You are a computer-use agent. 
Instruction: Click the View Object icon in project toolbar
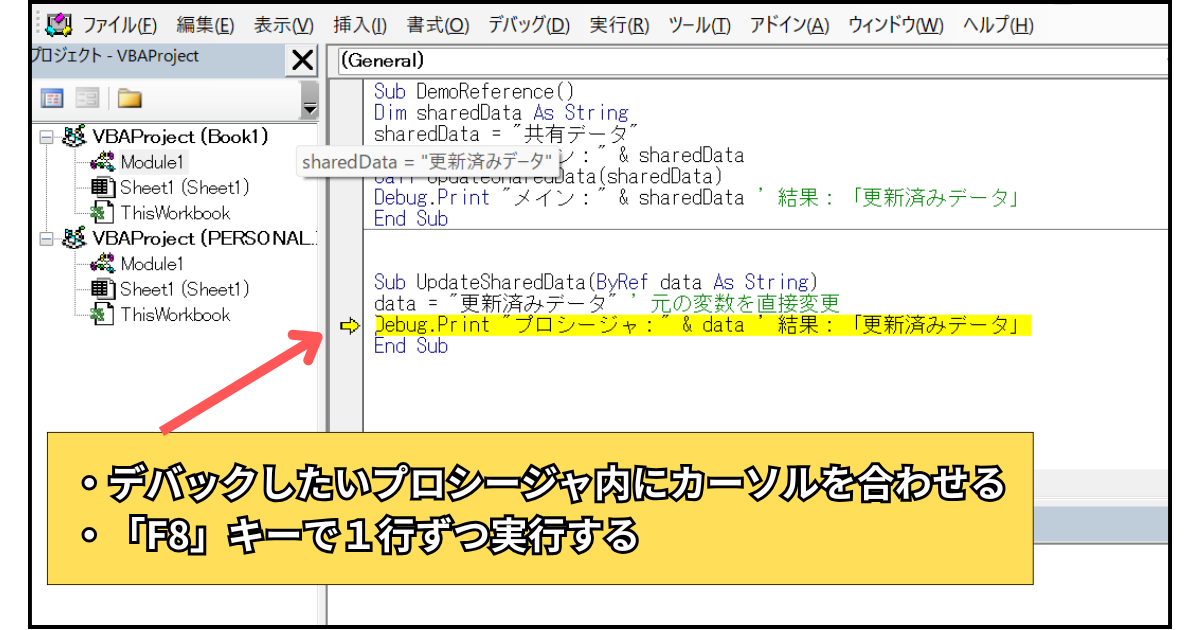88,98
